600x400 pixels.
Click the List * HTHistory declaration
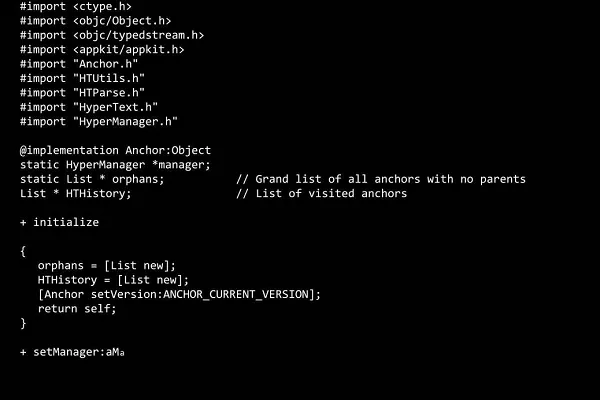click(x=75, y=193)
